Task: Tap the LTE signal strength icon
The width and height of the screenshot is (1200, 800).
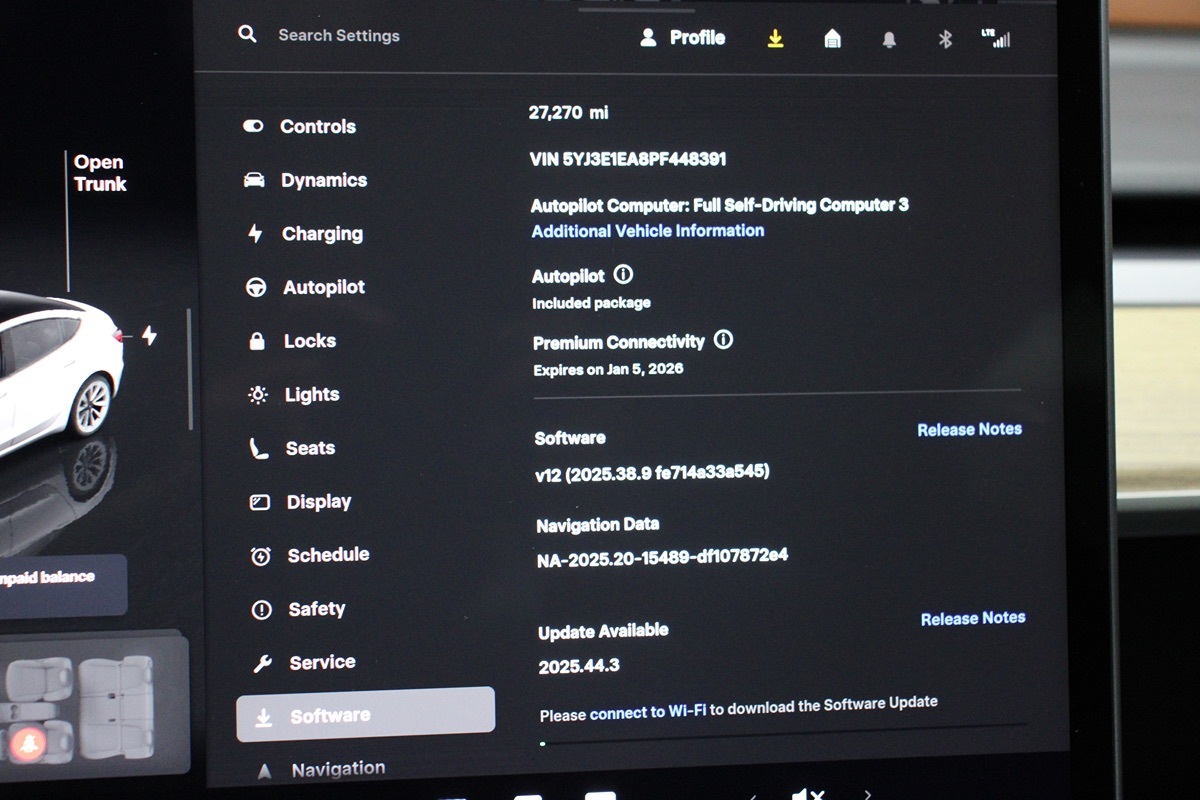Action: tap(996, 39)
